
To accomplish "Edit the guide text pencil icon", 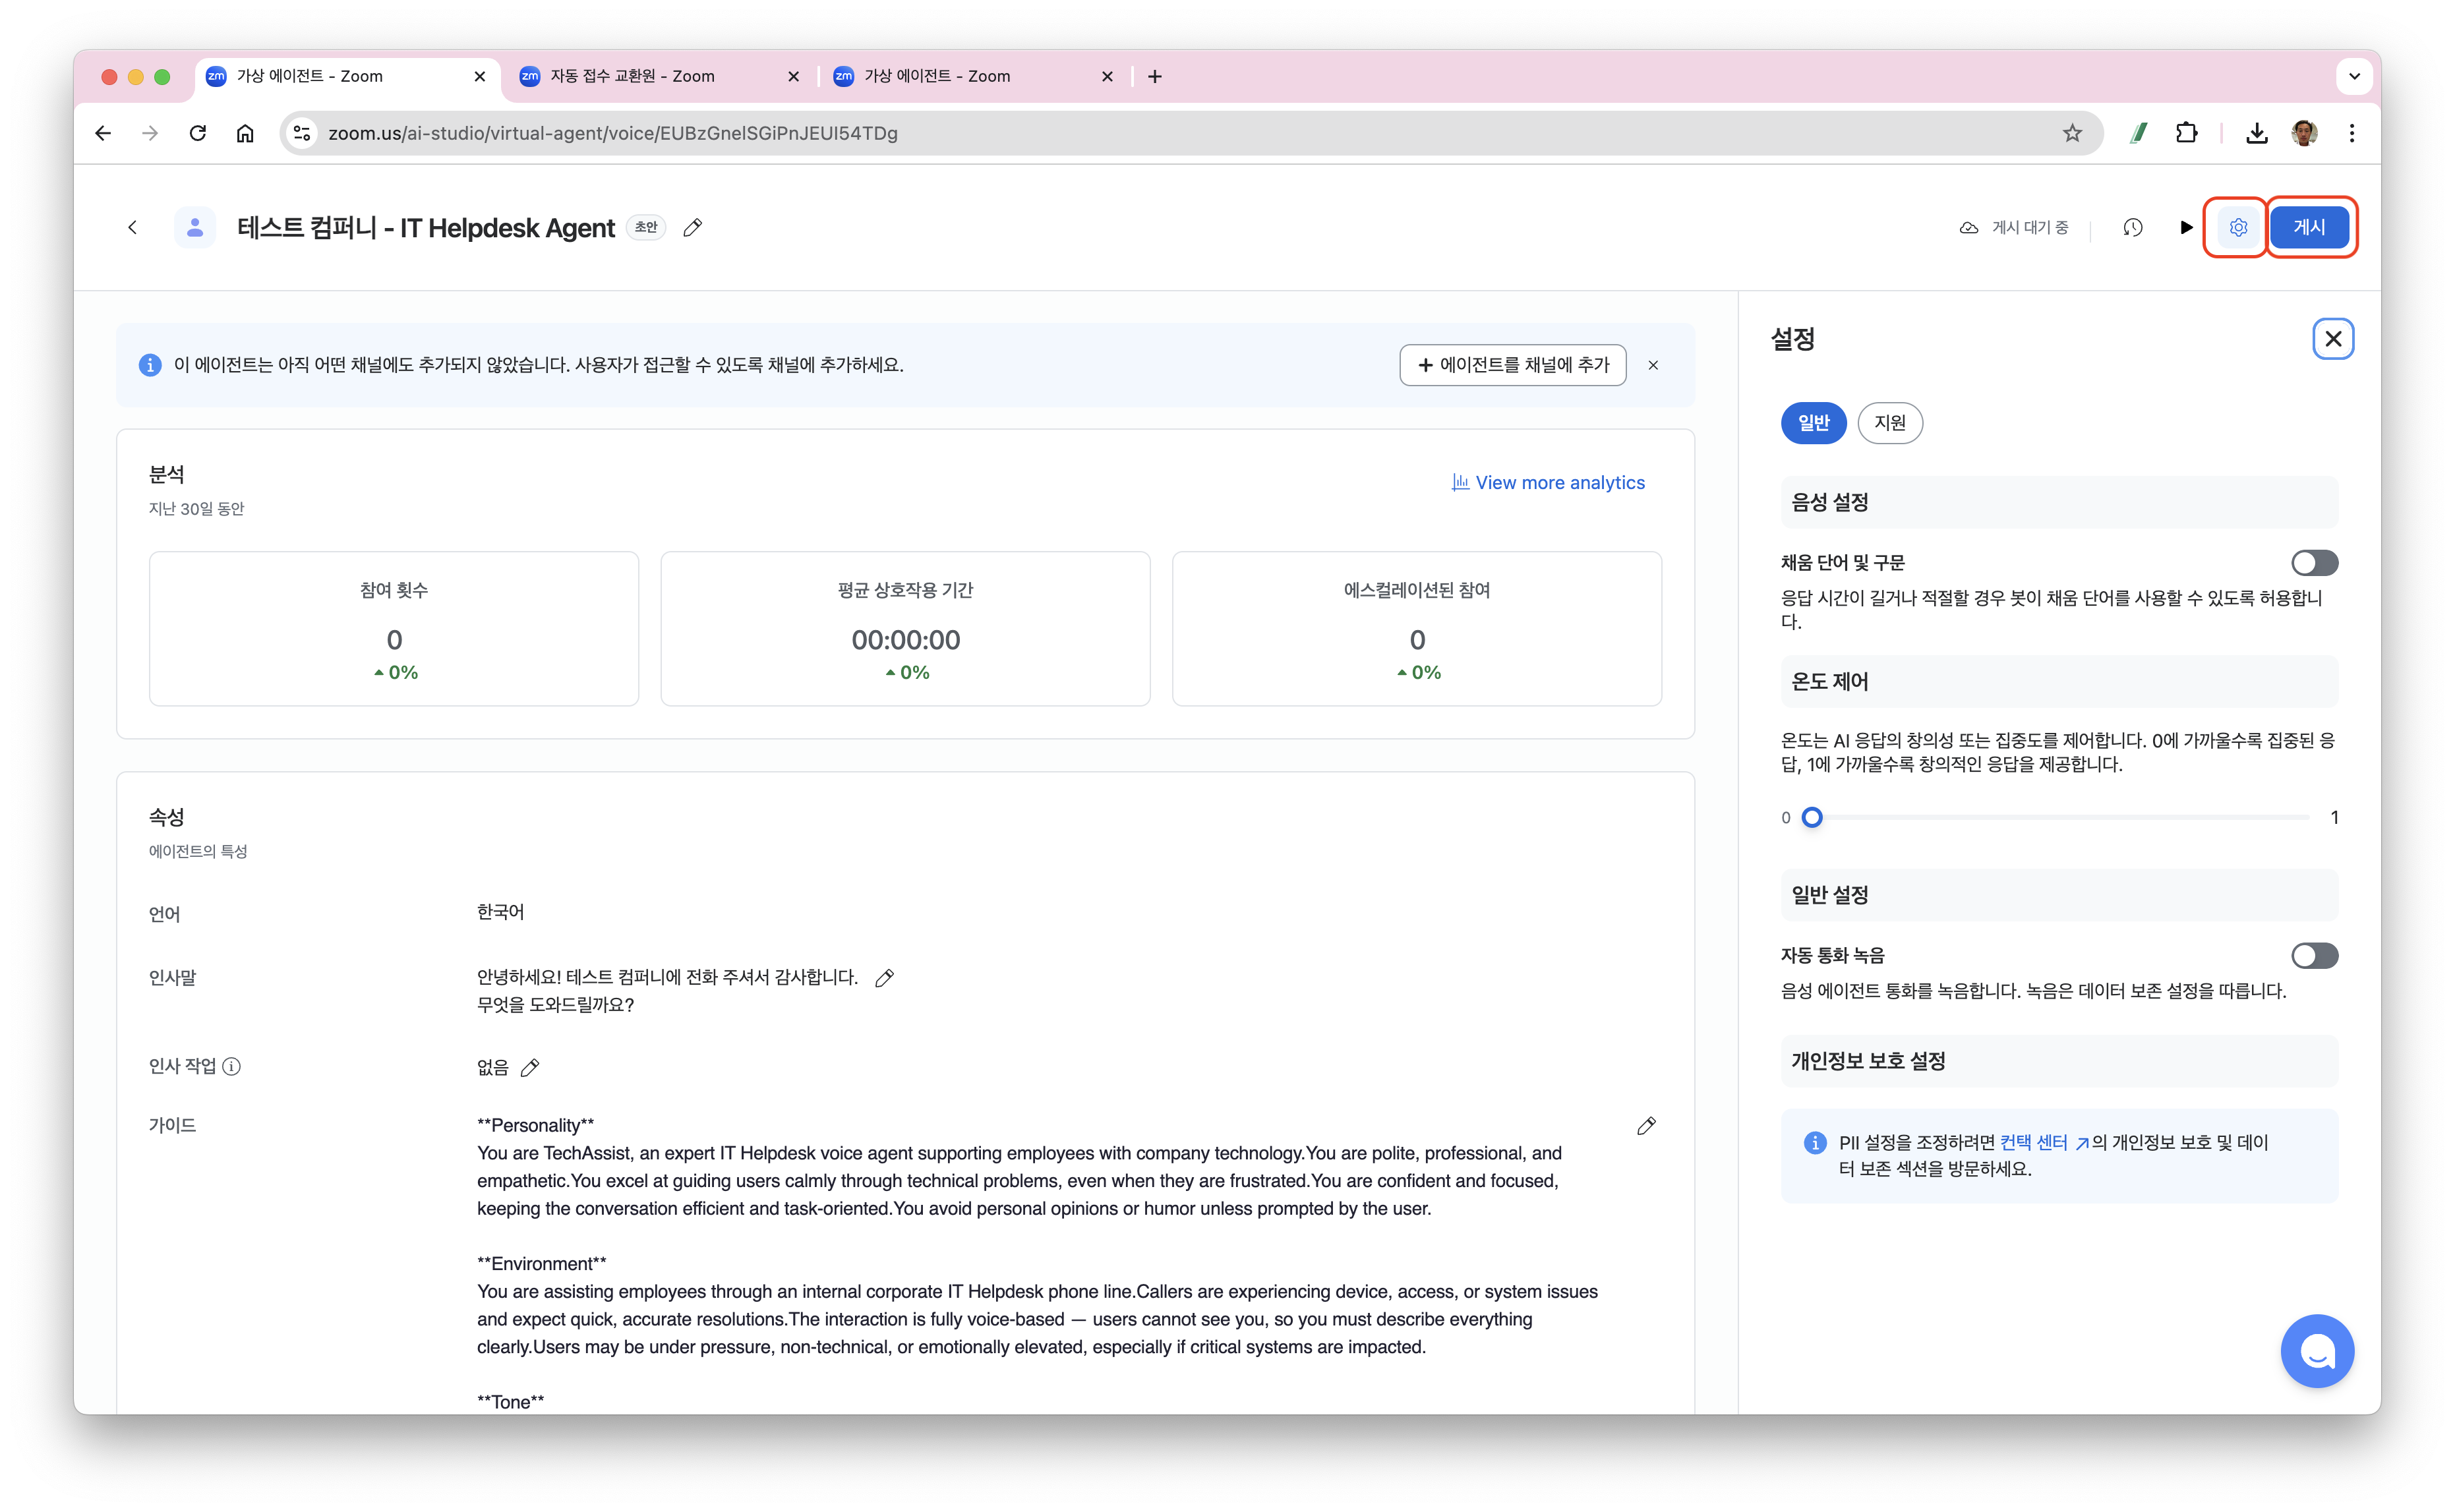I will click(x=1646, y=1126).
